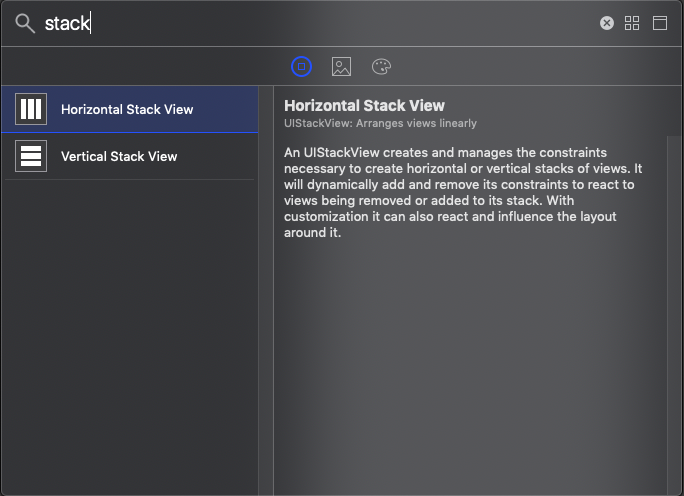Select the Vertical Stack View row label
The image size is (684, 496).
click(x=119, y=156)
